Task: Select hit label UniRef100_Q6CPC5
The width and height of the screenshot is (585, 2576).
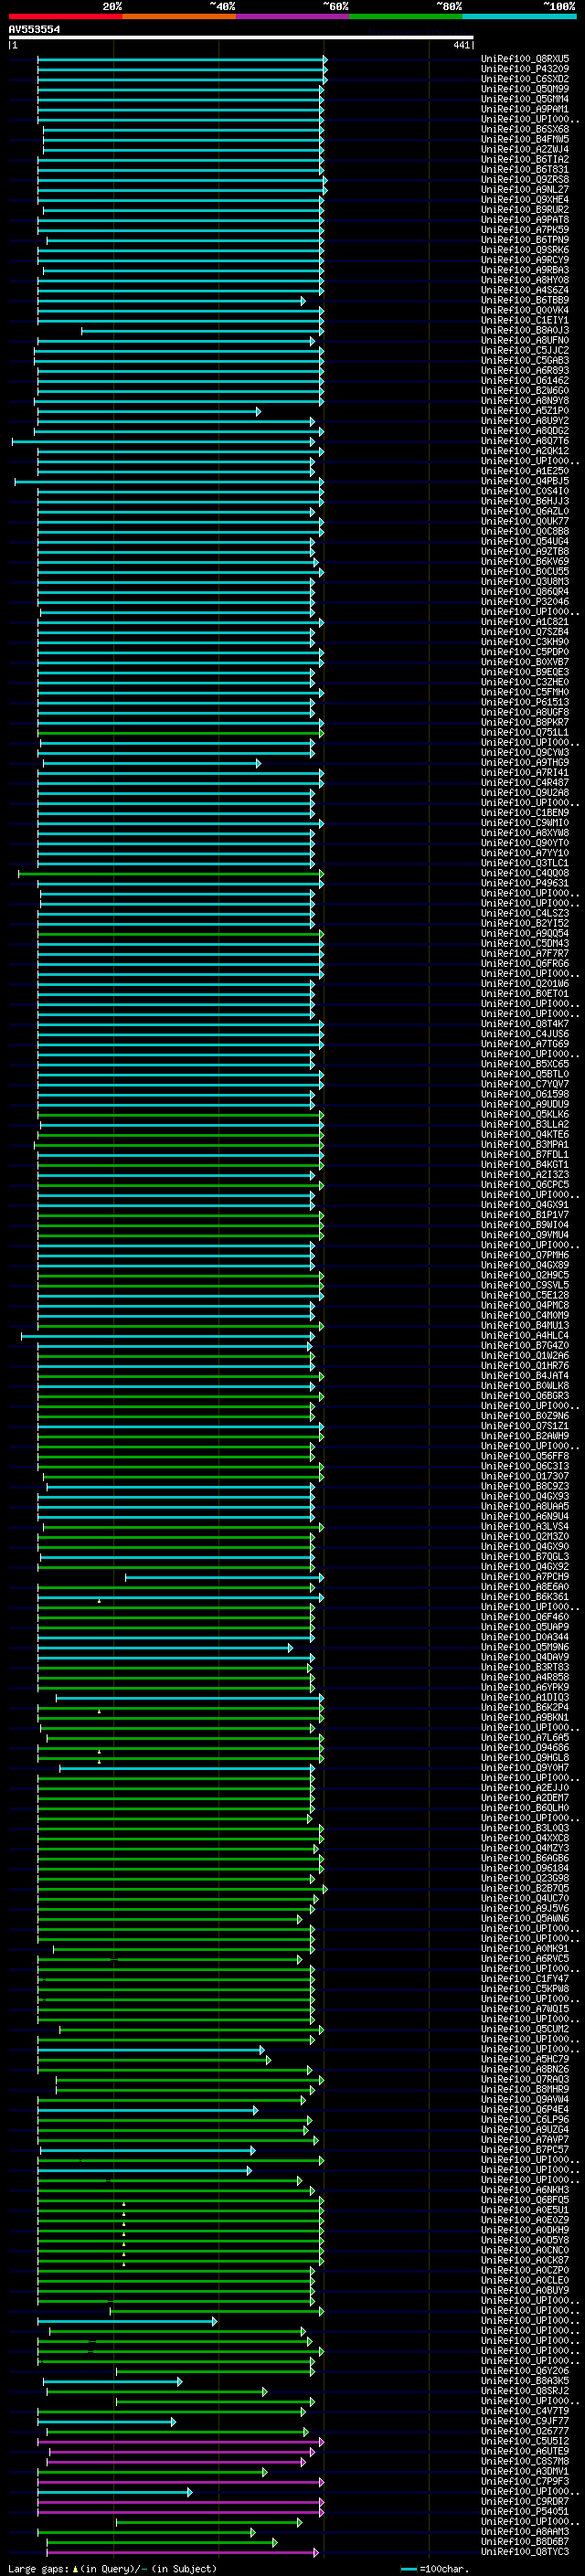Action: [525, 1185]
